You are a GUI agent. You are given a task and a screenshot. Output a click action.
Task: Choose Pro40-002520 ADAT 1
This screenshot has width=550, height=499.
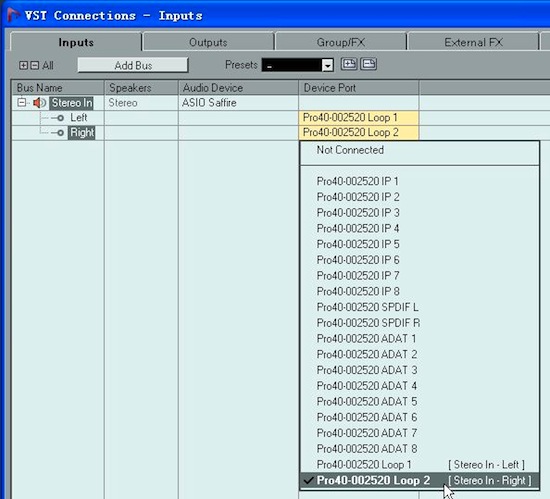(420, 338)
